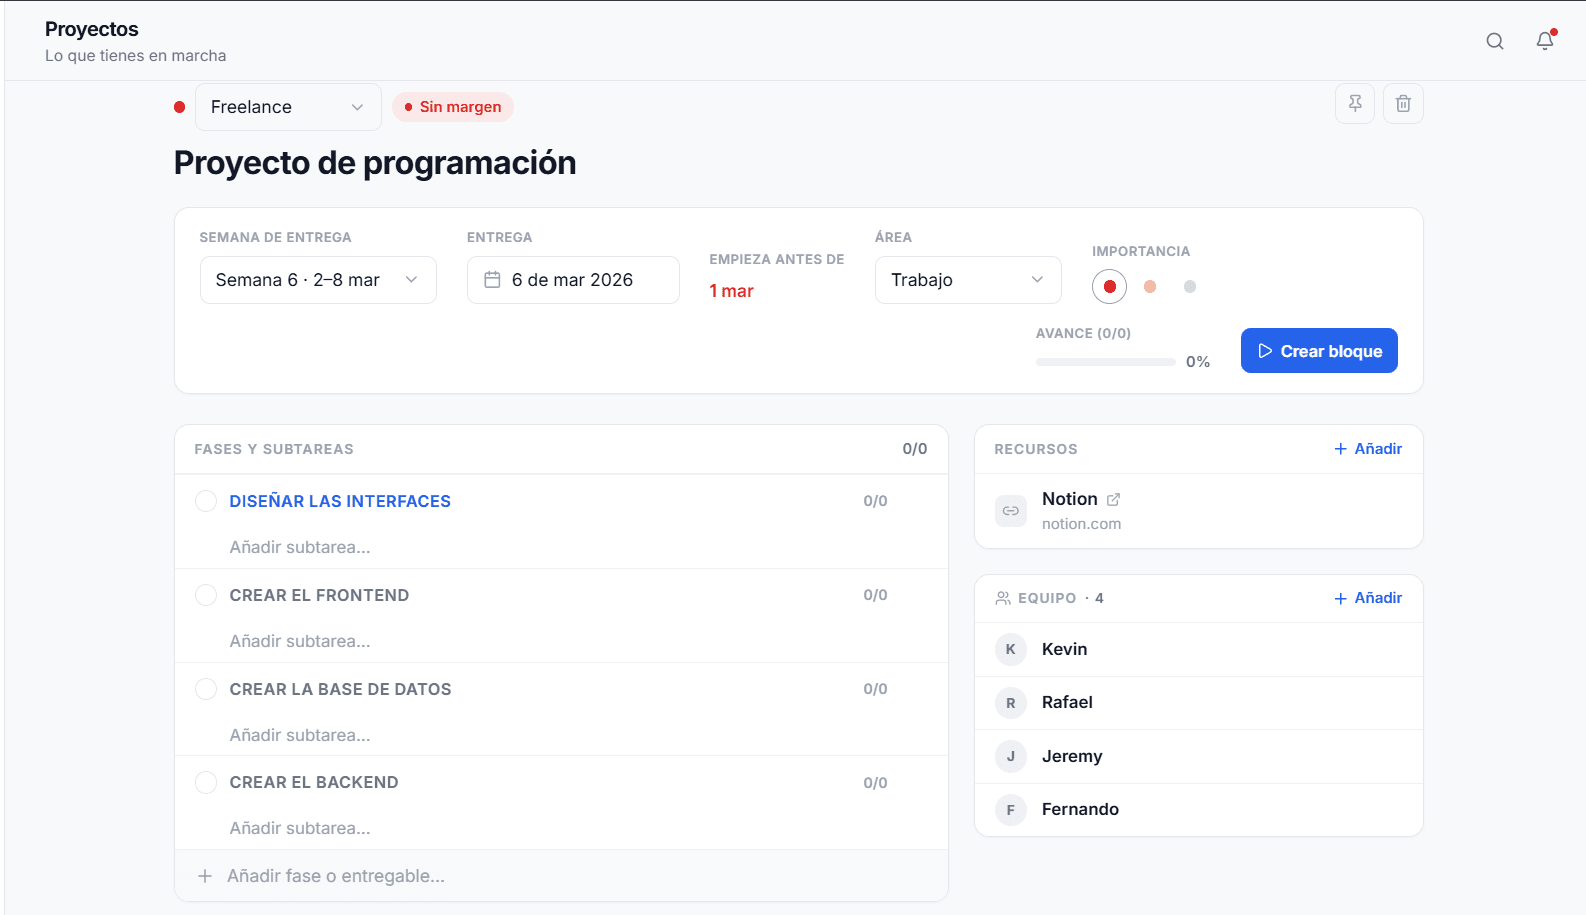Select team member Fernando
Image resolution: width=1586 pixels, height=915 pixels.
coord(1198,810)
